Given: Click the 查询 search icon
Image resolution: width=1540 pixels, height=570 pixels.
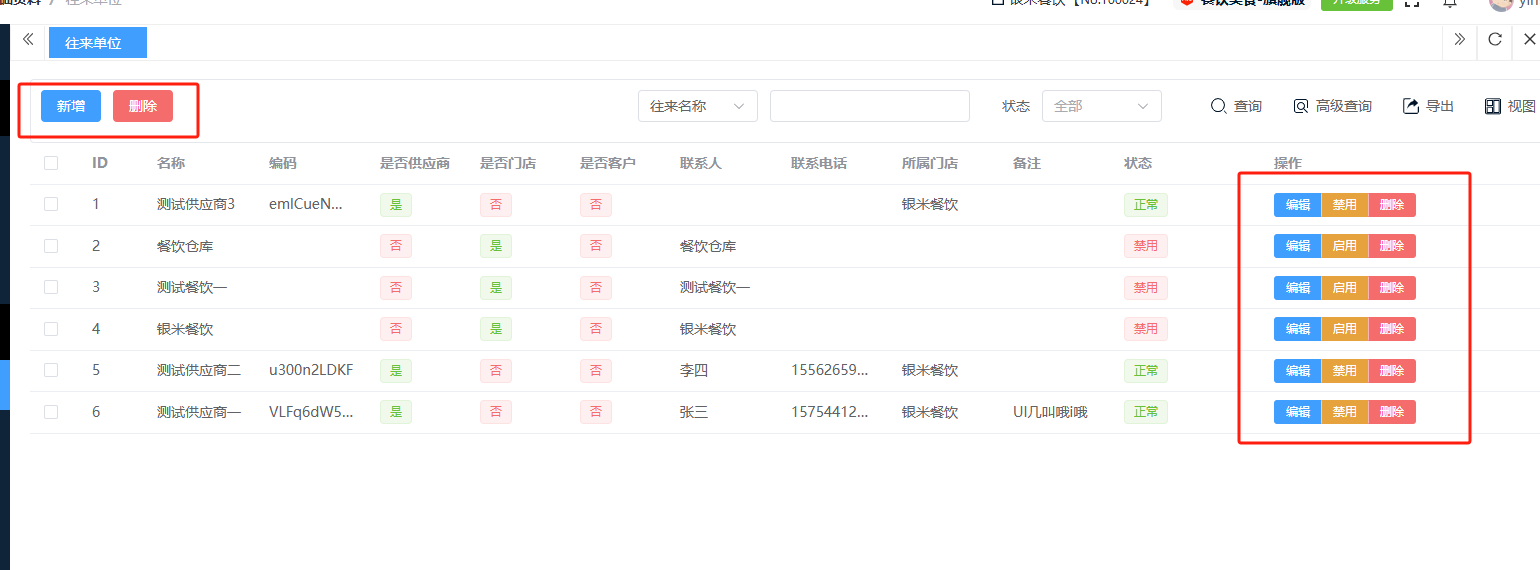Looking at the screenshot, I should (x=1218, y=106).
